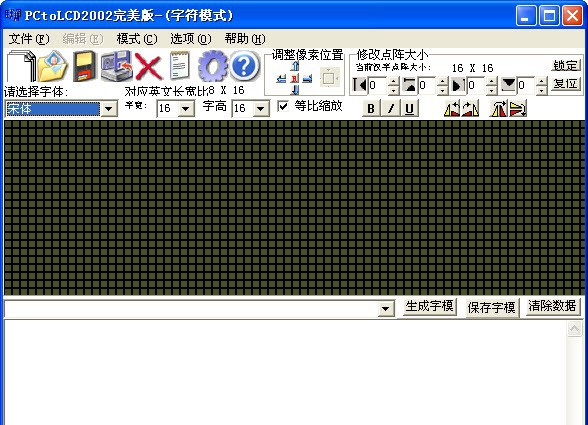This screenshot has height=425, width=588.
Task: Expand the text input history dropdown
Action: tap(386, 309)
